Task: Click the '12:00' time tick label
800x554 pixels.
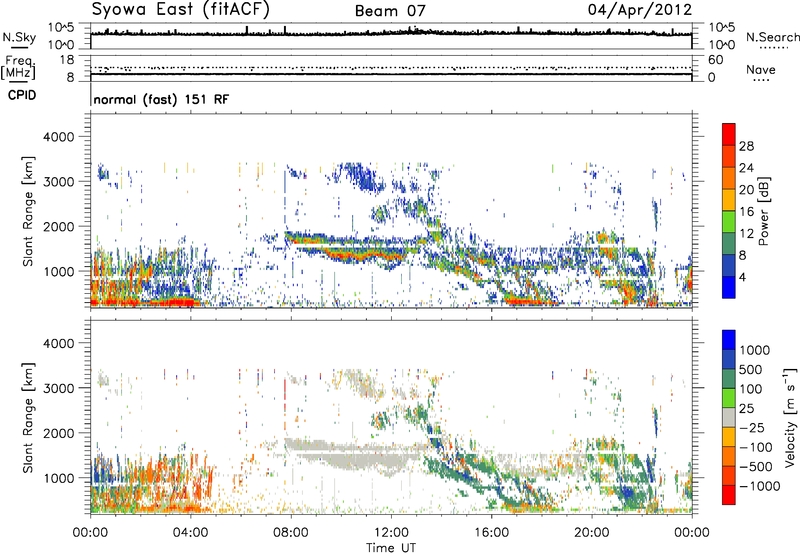Action: click(391, 533)
